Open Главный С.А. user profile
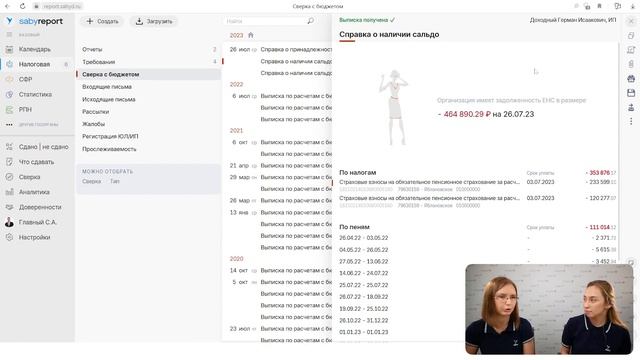Image resolution: width=640 pixels, height=360 pixels. pyautogui.click(x=37, y=222)
